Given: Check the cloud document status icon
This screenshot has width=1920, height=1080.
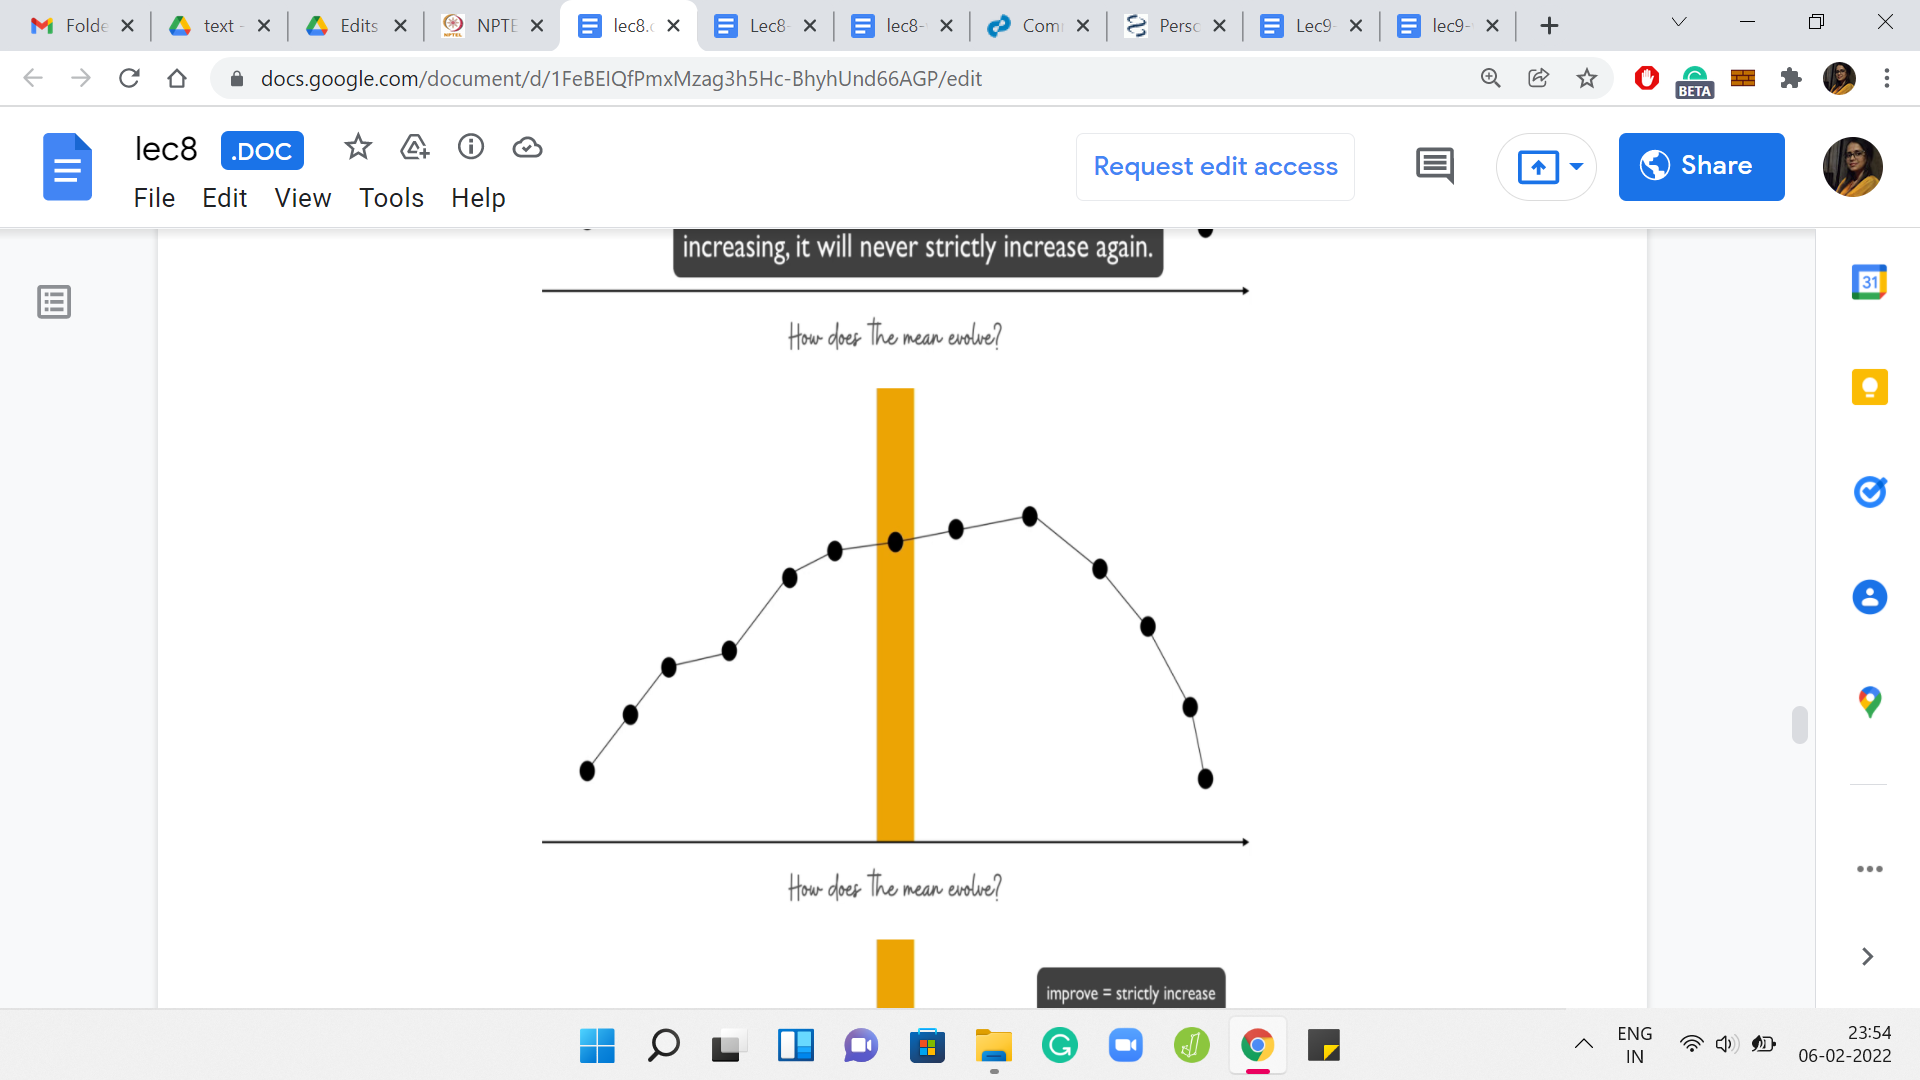Looking at the screenshot, I should point(527,148).
